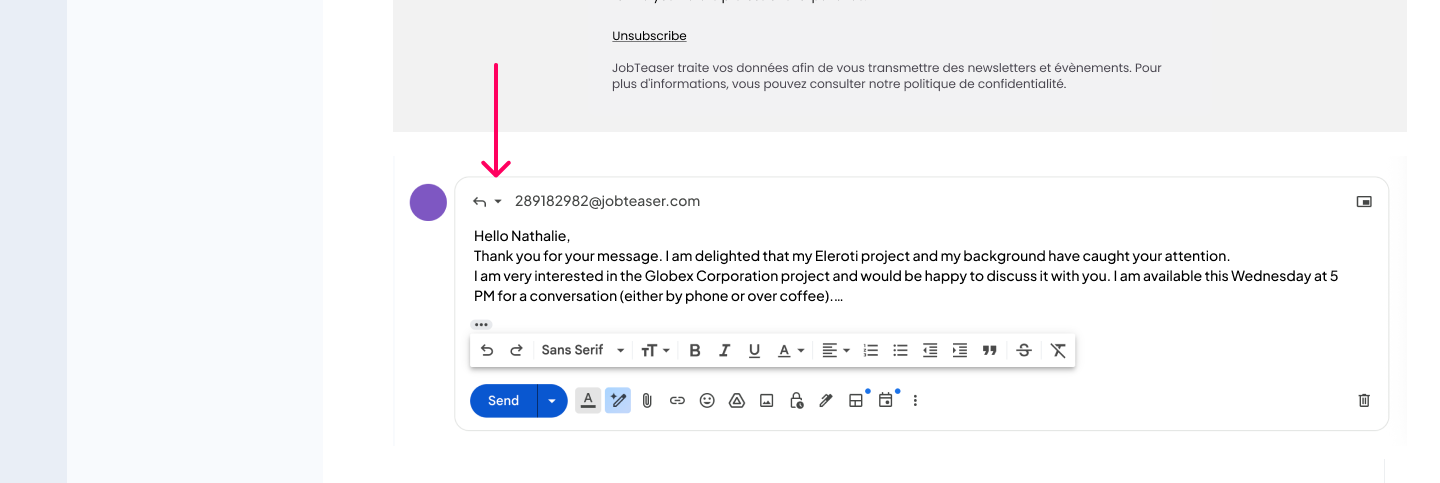Insert a link using the chain icon

click(677, 401)
